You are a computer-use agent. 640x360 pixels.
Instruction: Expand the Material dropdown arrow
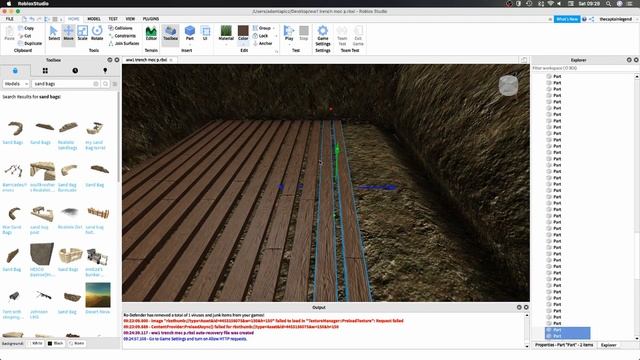pyautogui.click(x=226, y=44)
